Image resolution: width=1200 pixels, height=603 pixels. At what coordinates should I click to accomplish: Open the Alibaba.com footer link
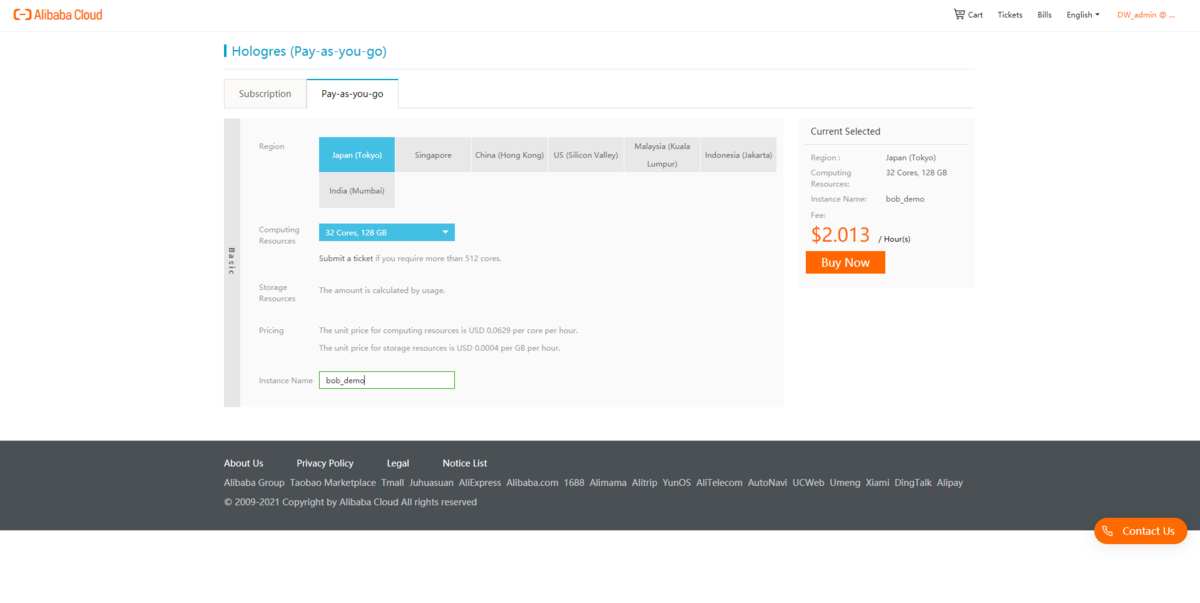coord(532,482)
